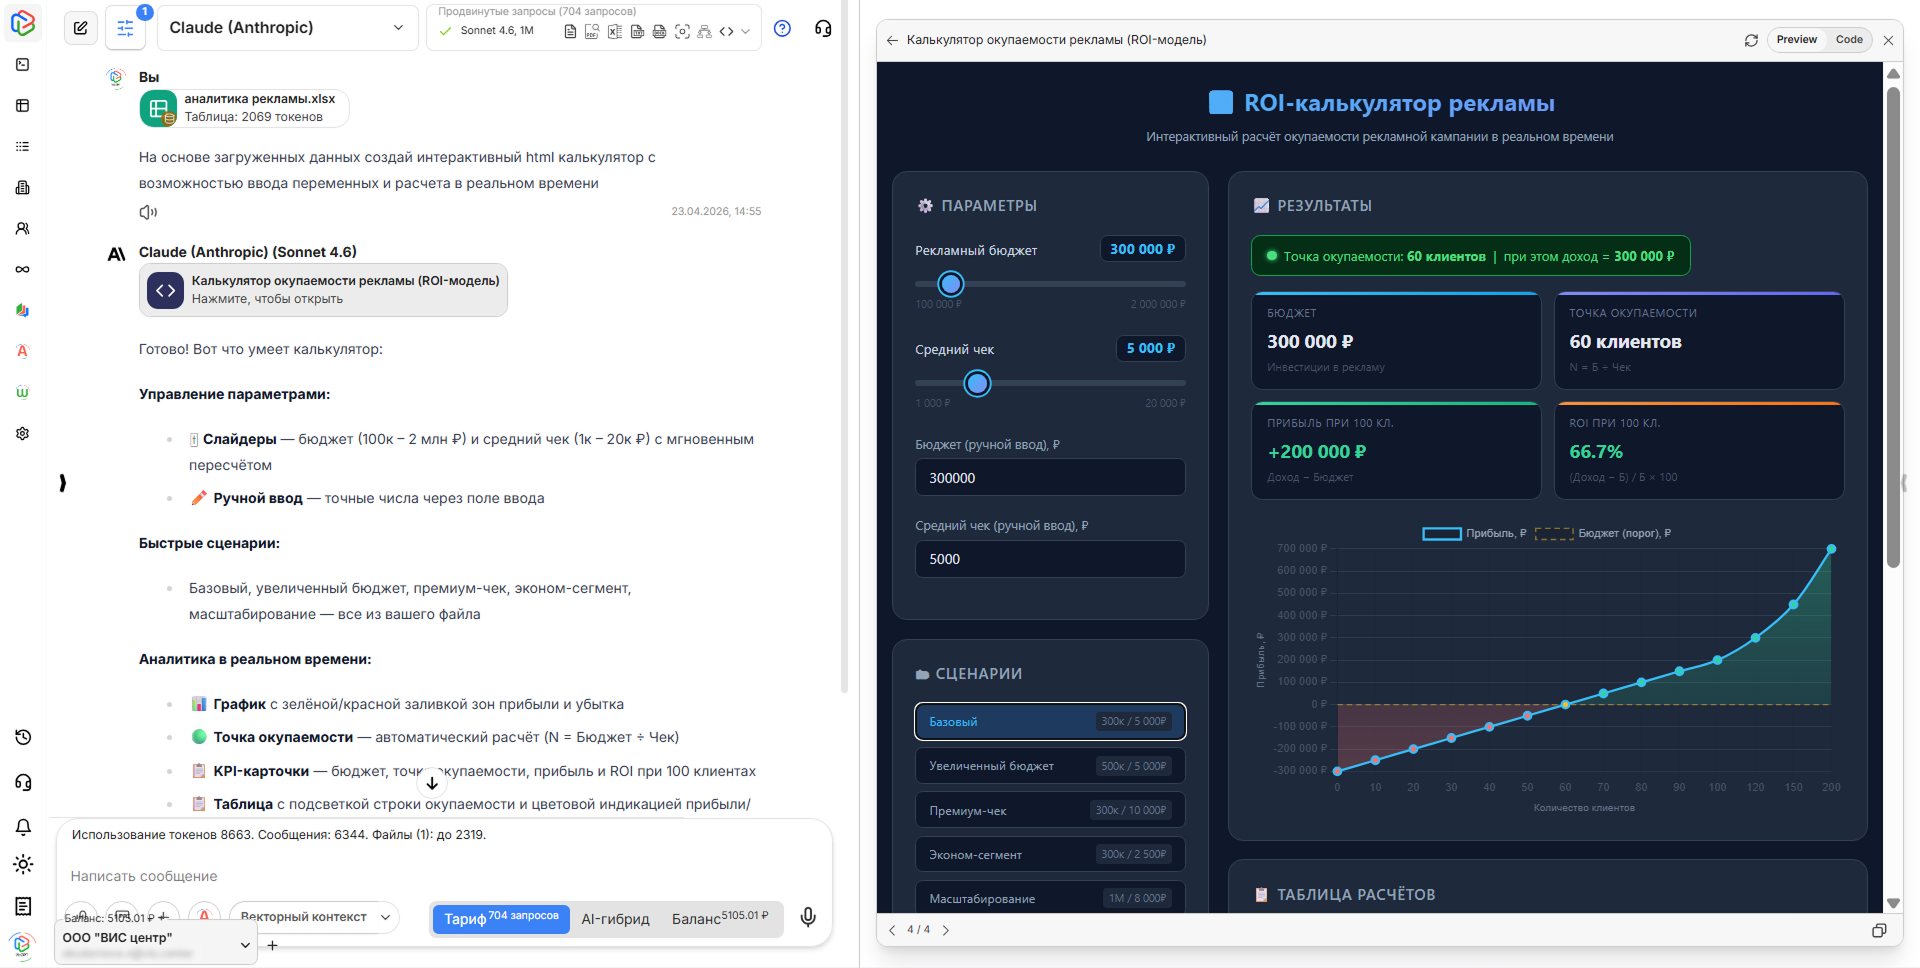This screenshot has height=968, width=1920.
Task: Click the blue help question mark icon
Action: [782, 28]
